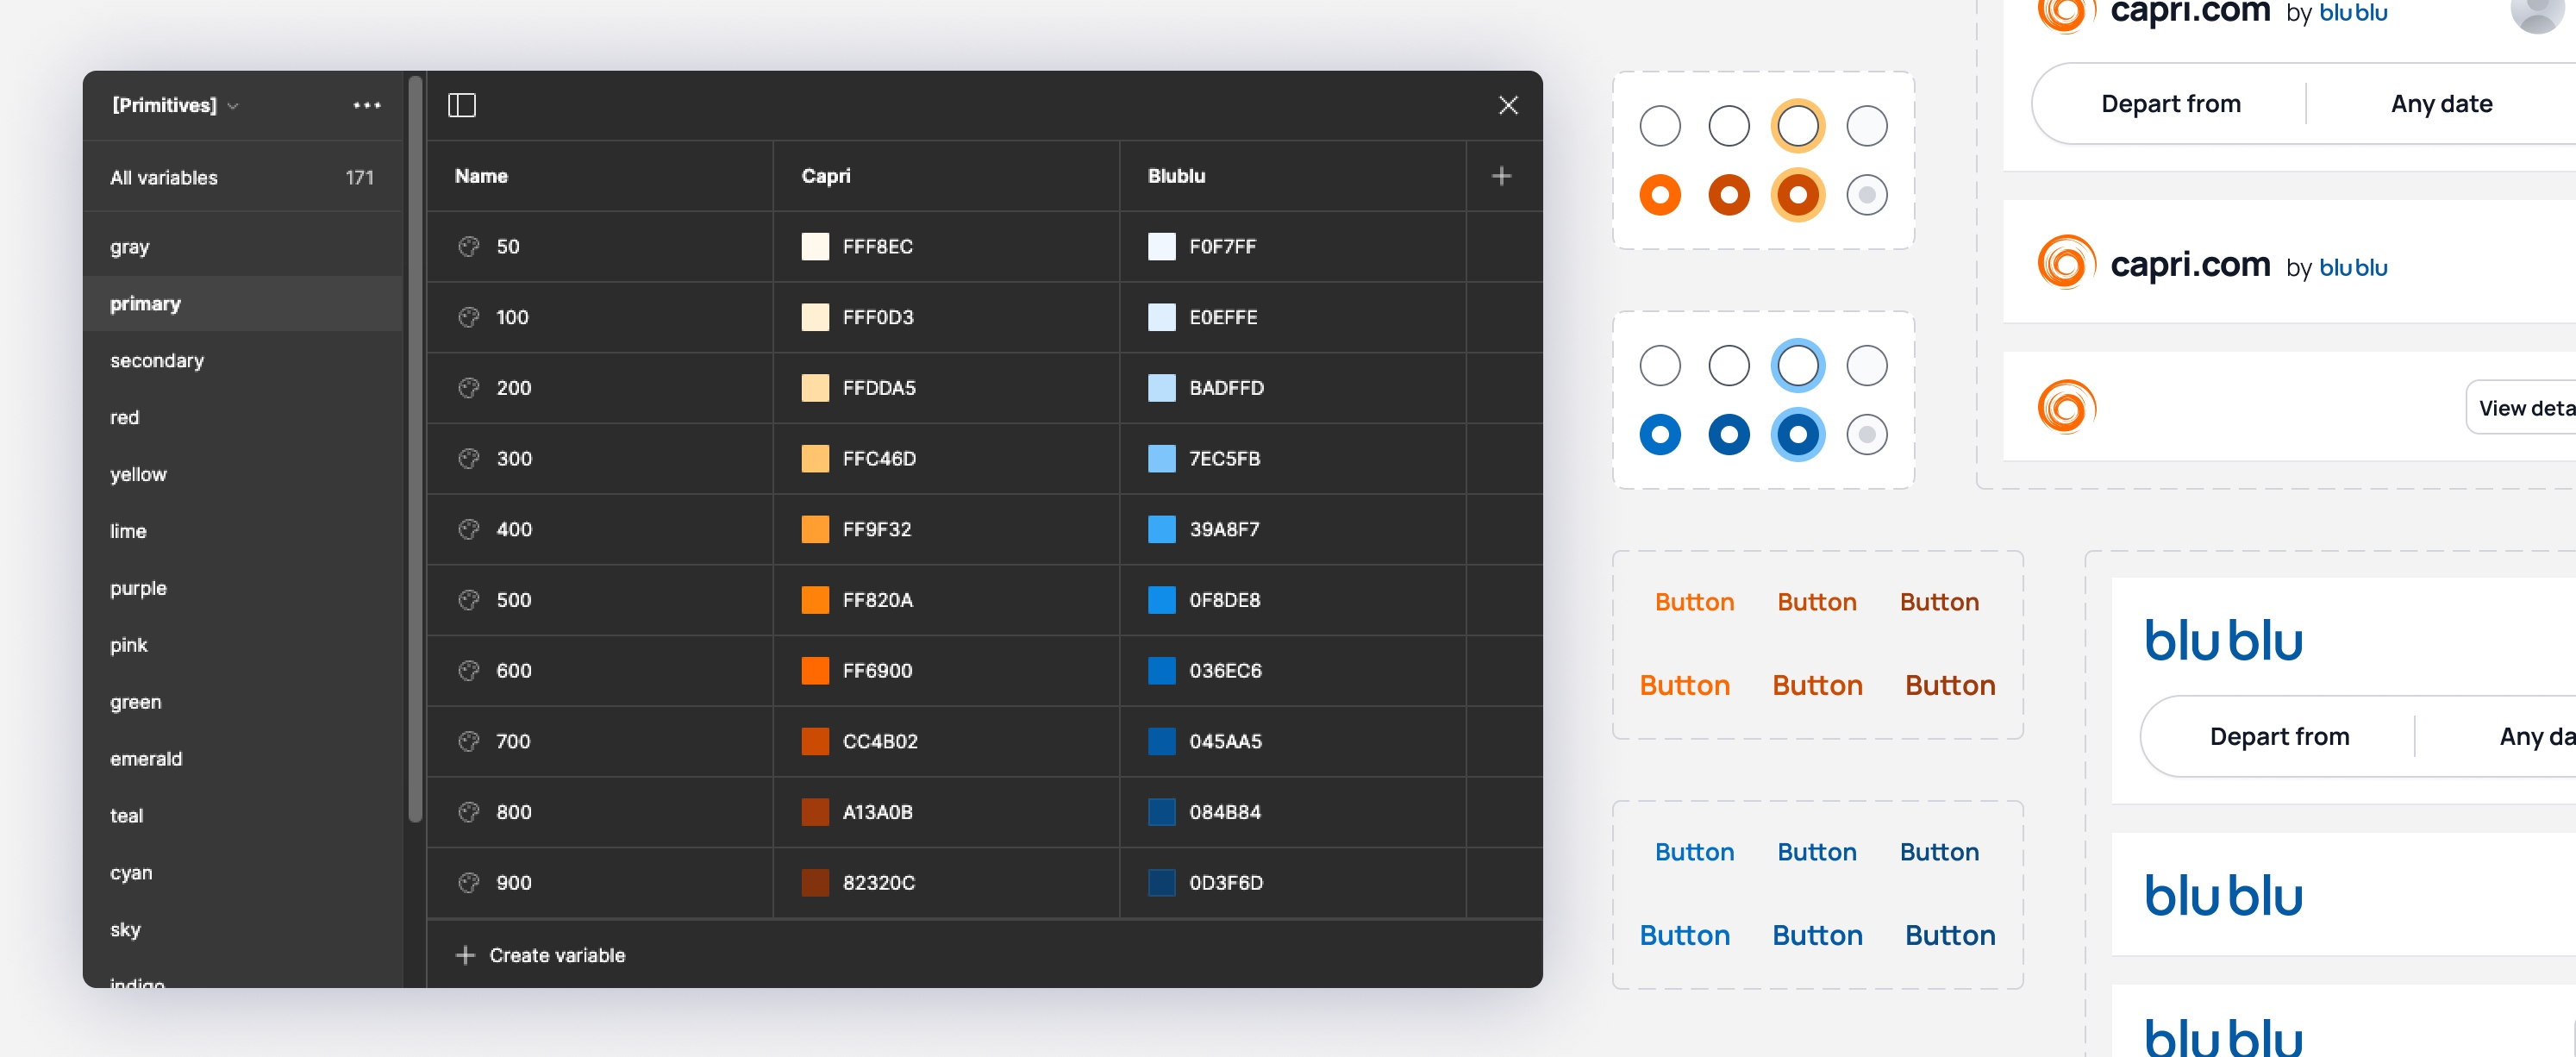Click the View details button
This screenshot has height=1057, width=2576.
point(2525,407)
